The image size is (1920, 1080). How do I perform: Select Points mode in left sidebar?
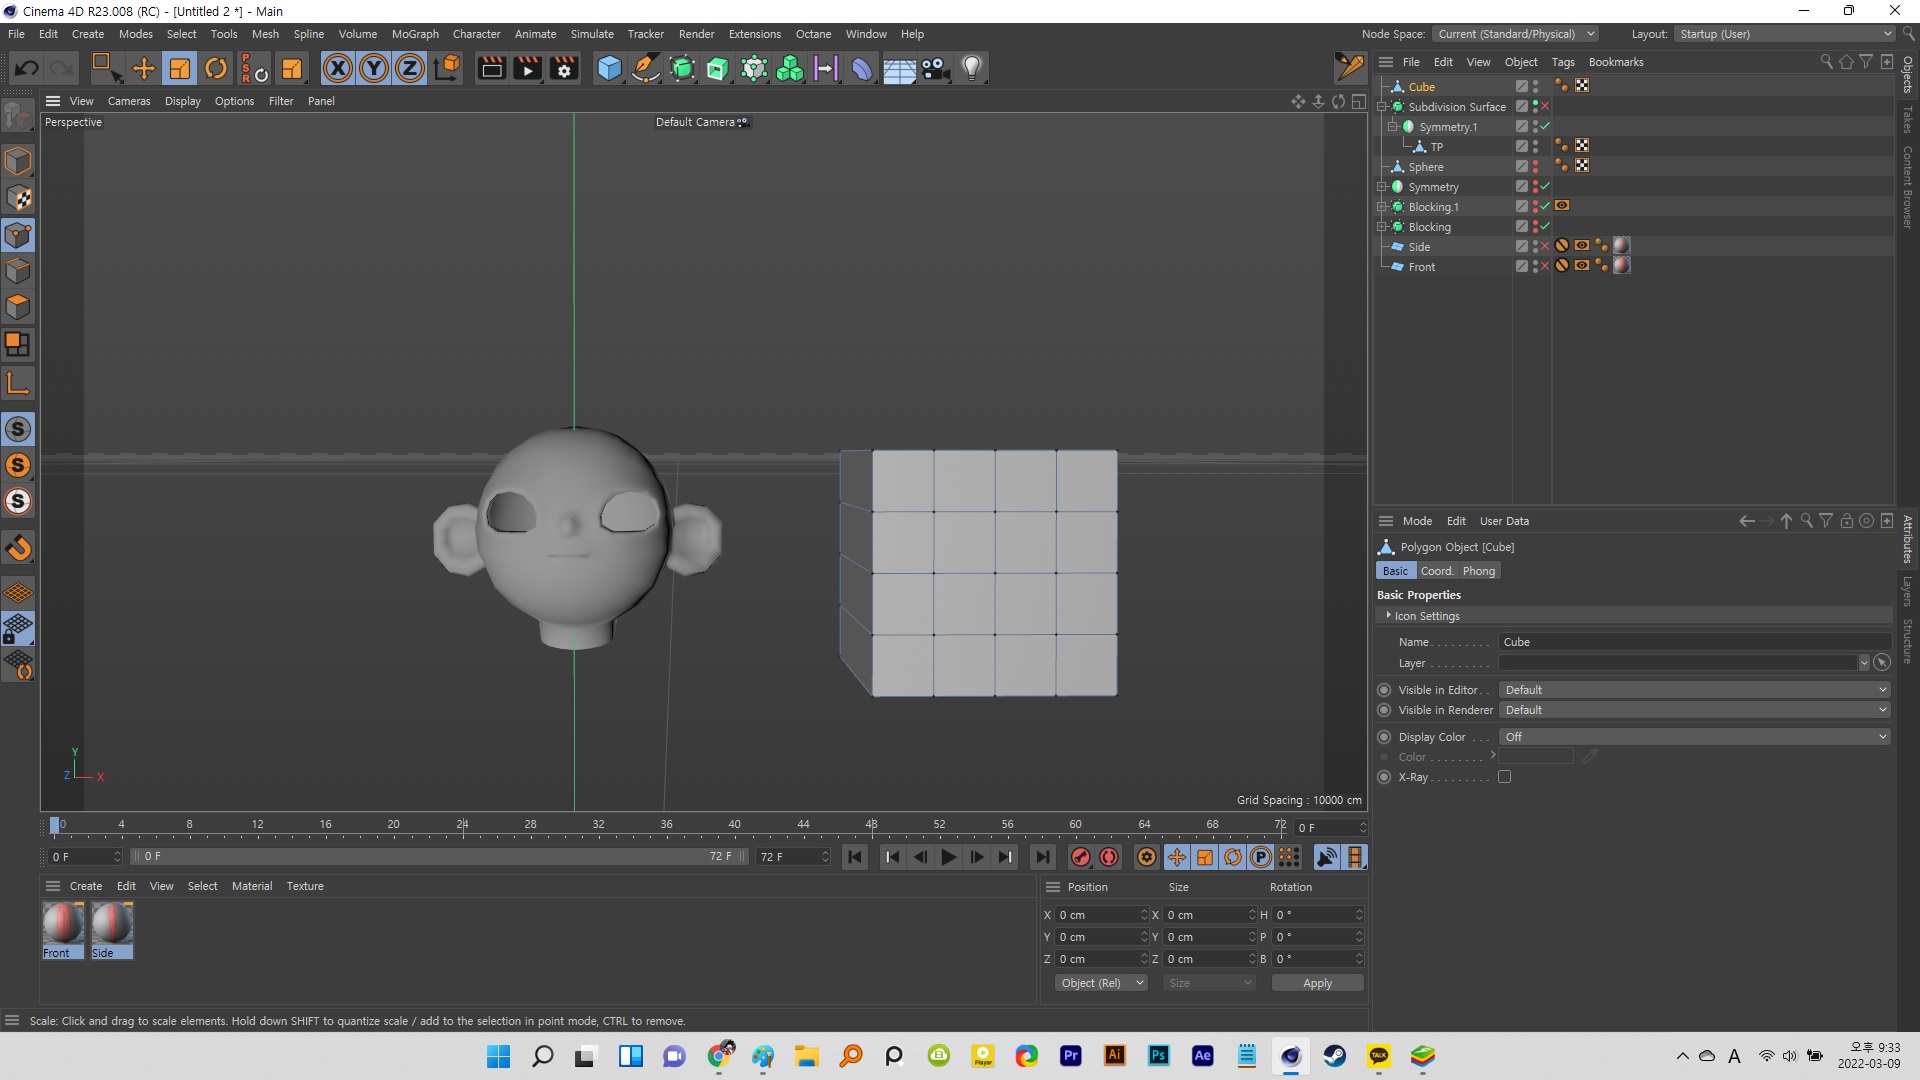click(18, 235)
